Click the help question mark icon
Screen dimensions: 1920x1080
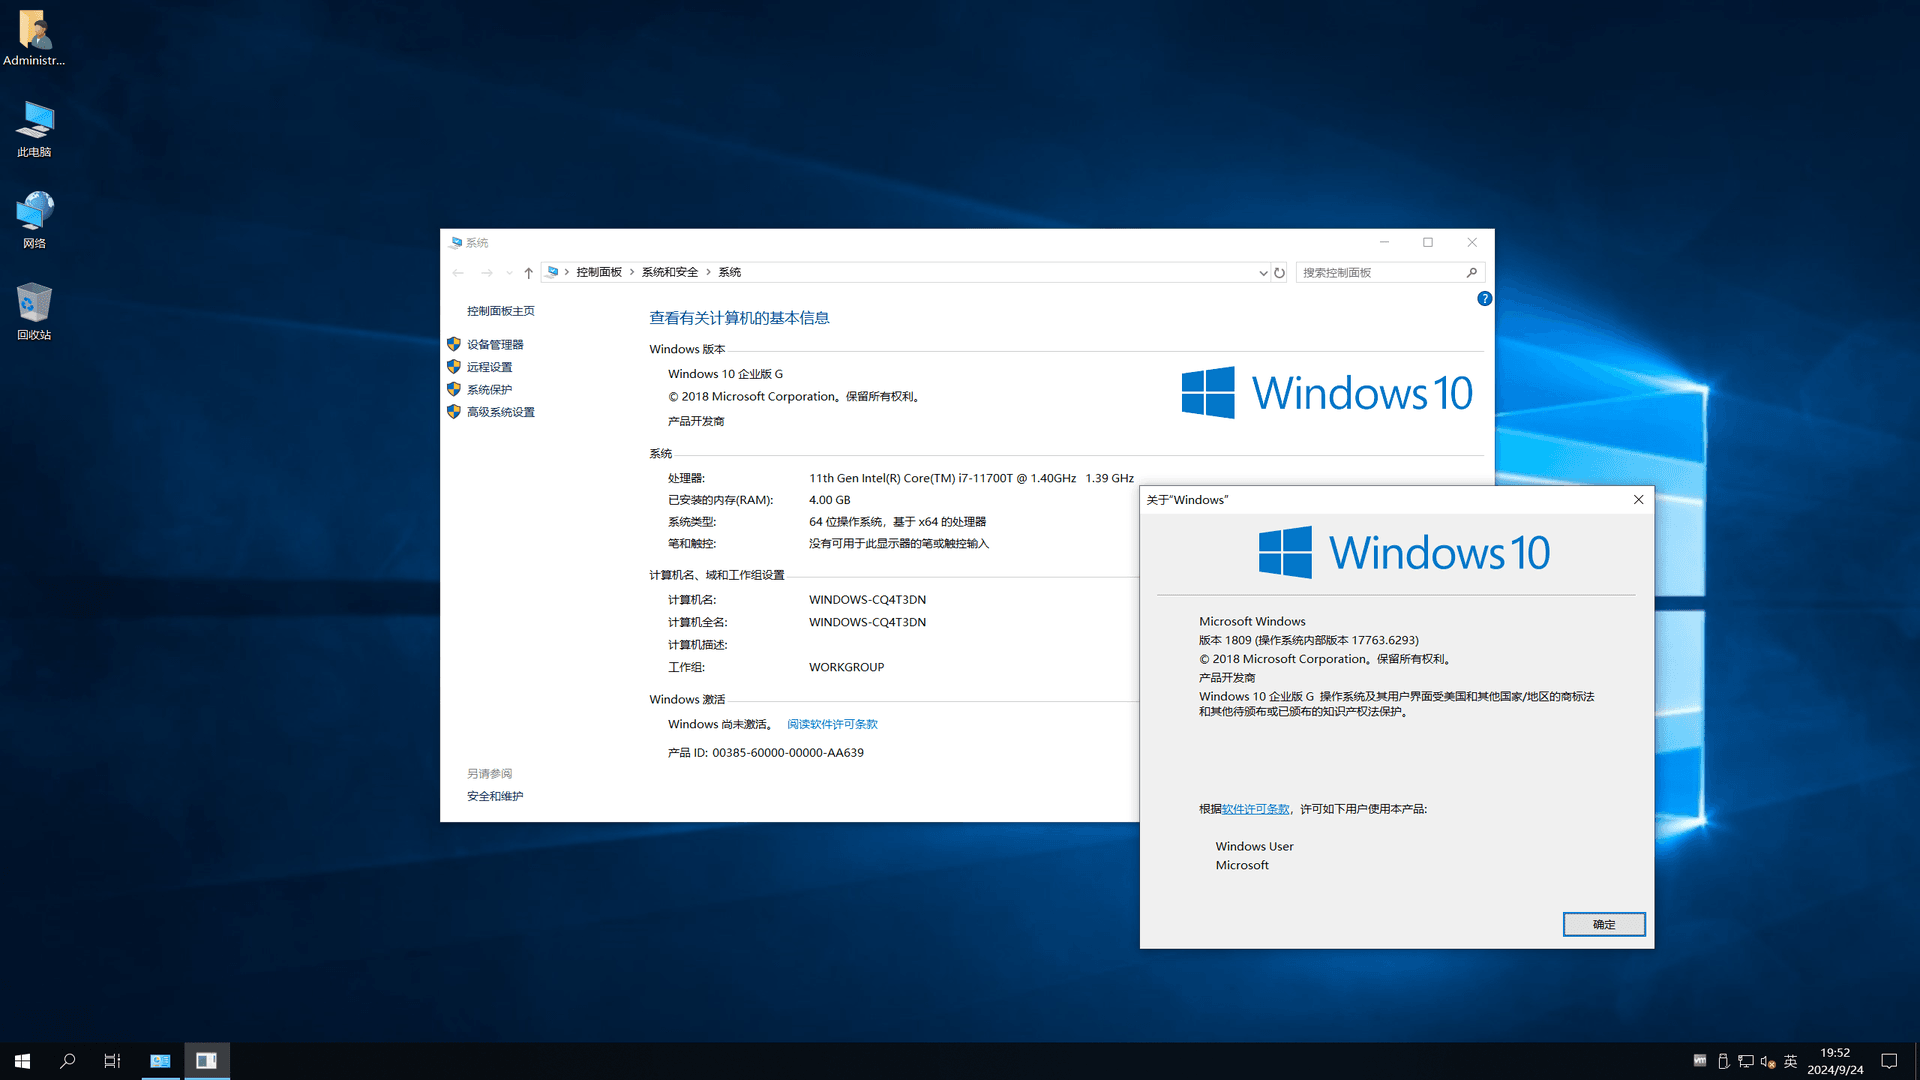pyautogui.click(x=1484, y=299)
